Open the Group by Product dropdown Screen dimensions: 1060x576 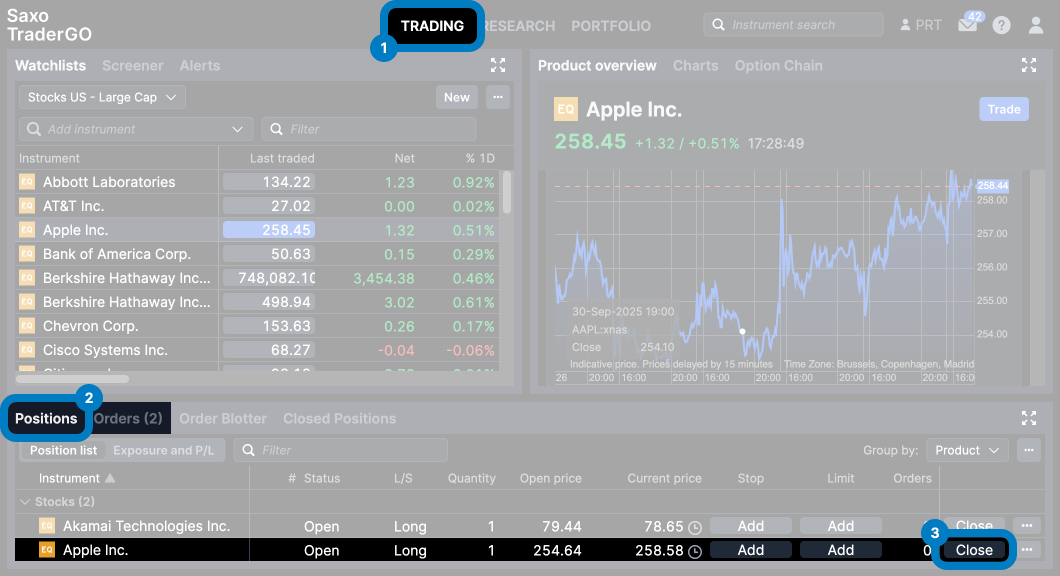967,451
